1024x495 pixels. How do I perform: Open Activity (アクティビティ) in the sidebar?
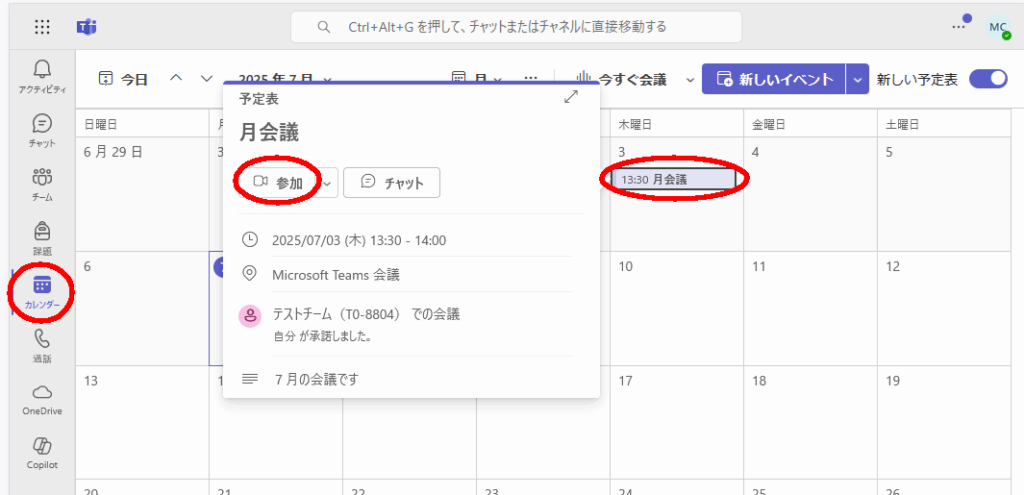[x=42, y=76]
